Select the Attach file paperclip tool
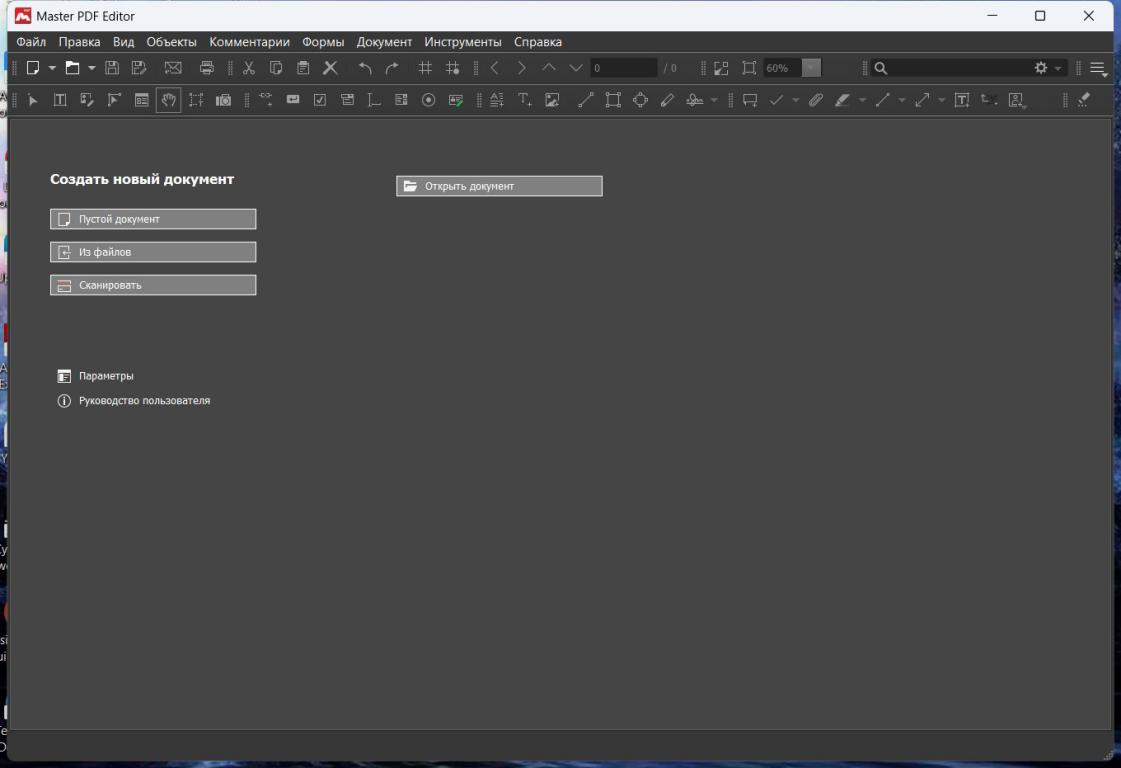The width and height of the screenshot is (1121, 768). point(815,100)
